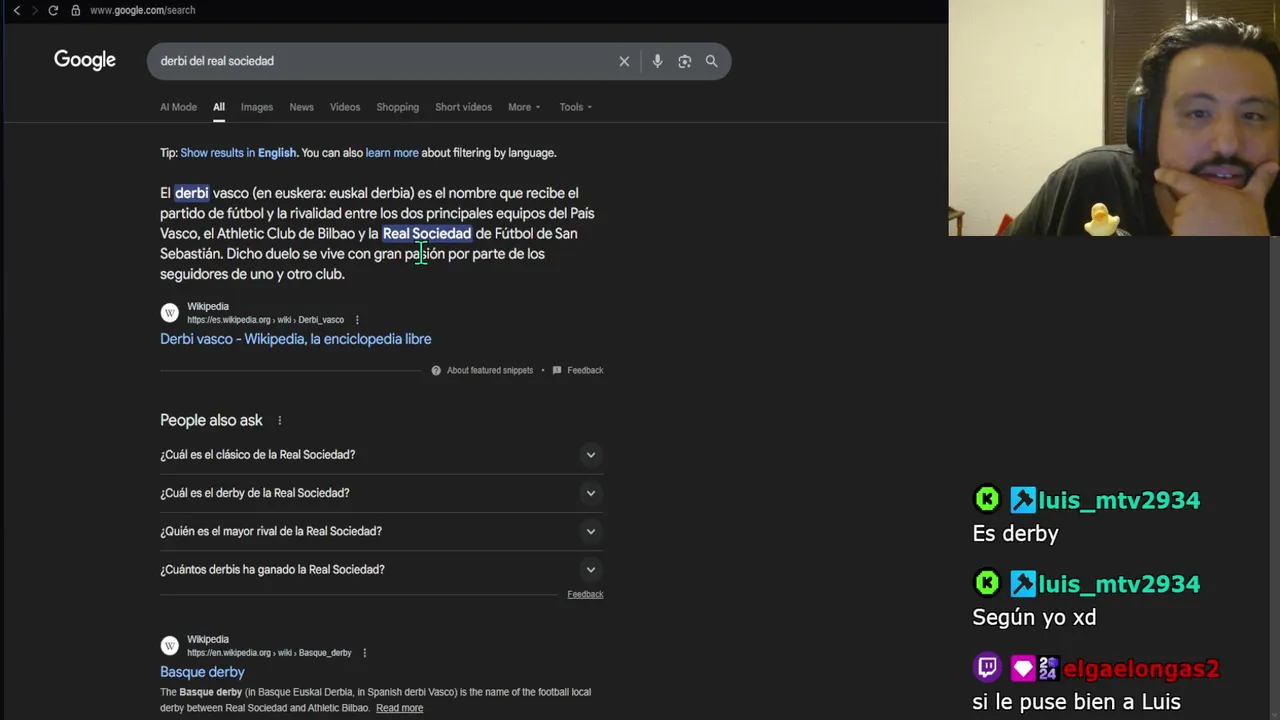The image size is (1280, 720).
Task: Click chat username elgaelongas2
Action: [1141, 669]
